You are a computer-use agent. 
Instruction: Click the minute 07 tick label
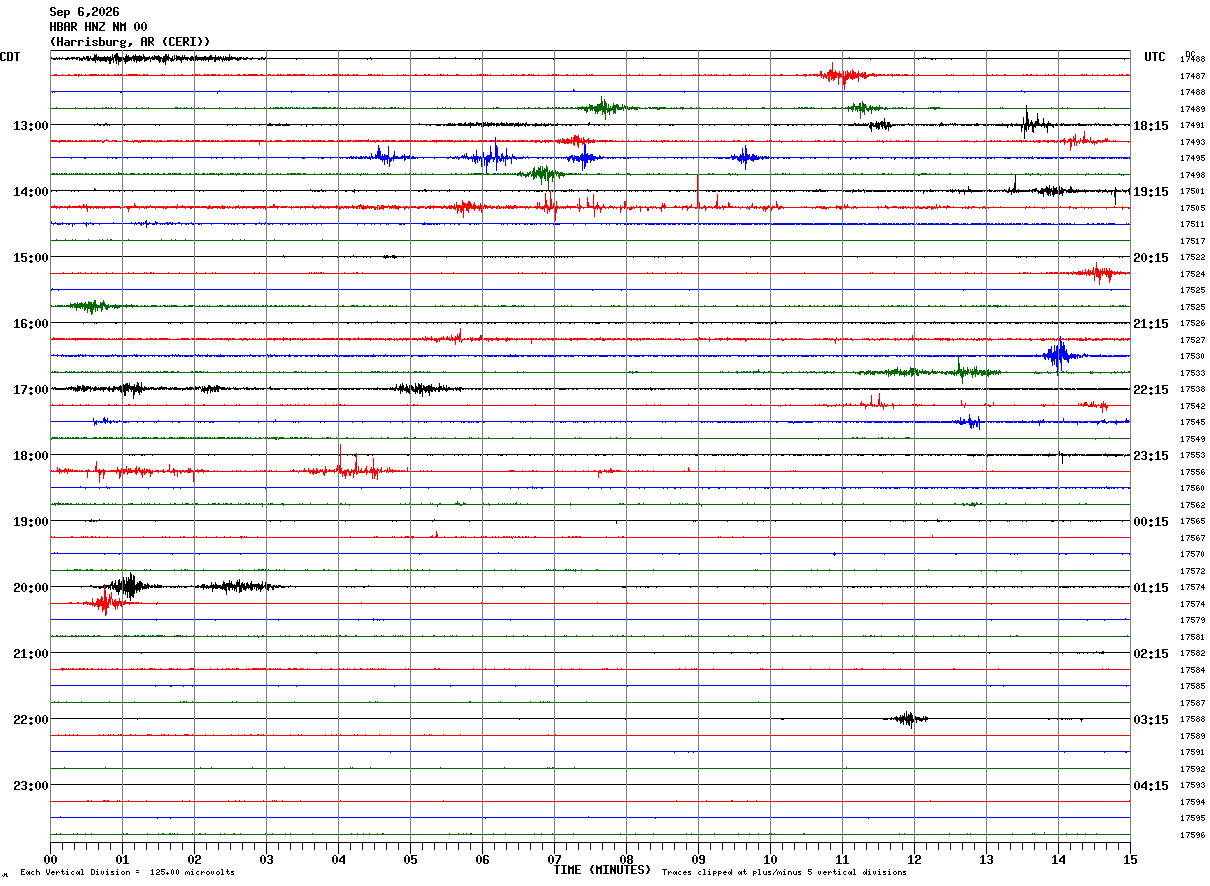click(554, 859)
